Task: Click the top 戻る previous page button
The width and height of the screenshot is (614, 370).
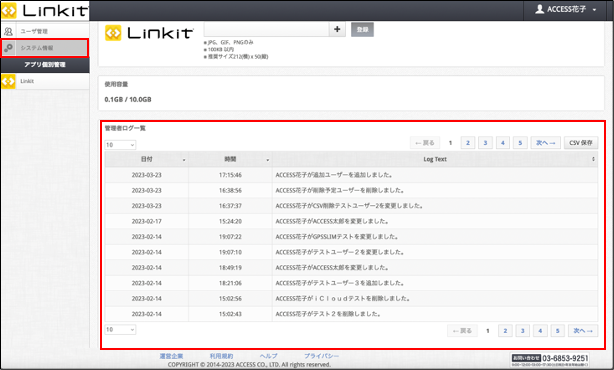Action: coord(425,143)
